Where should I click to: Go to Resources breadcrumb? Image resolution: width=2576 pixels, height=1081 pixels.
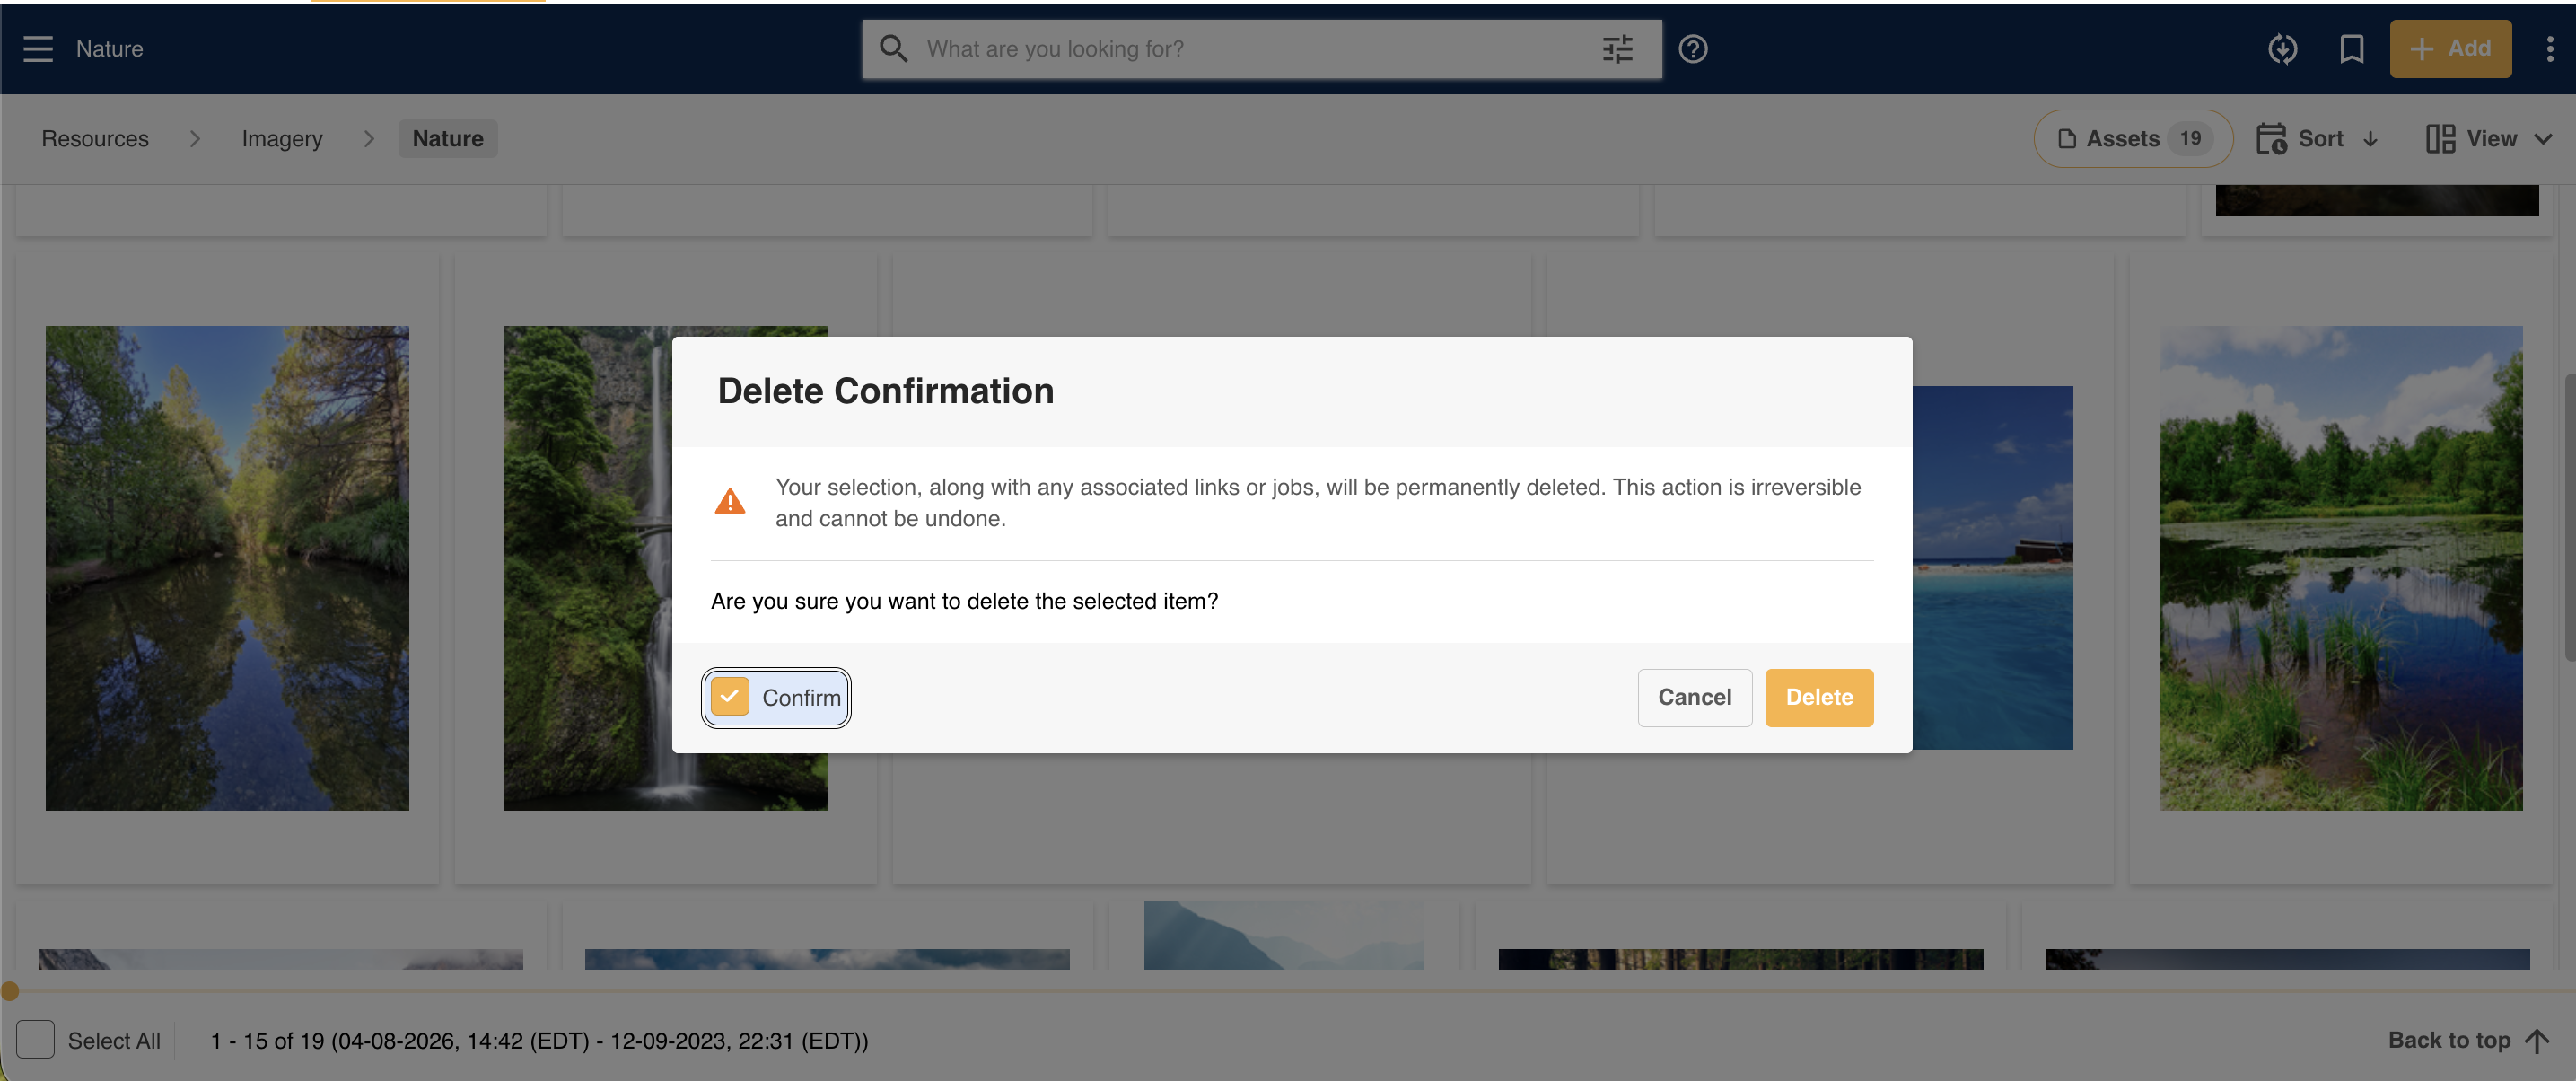point(95,138)
